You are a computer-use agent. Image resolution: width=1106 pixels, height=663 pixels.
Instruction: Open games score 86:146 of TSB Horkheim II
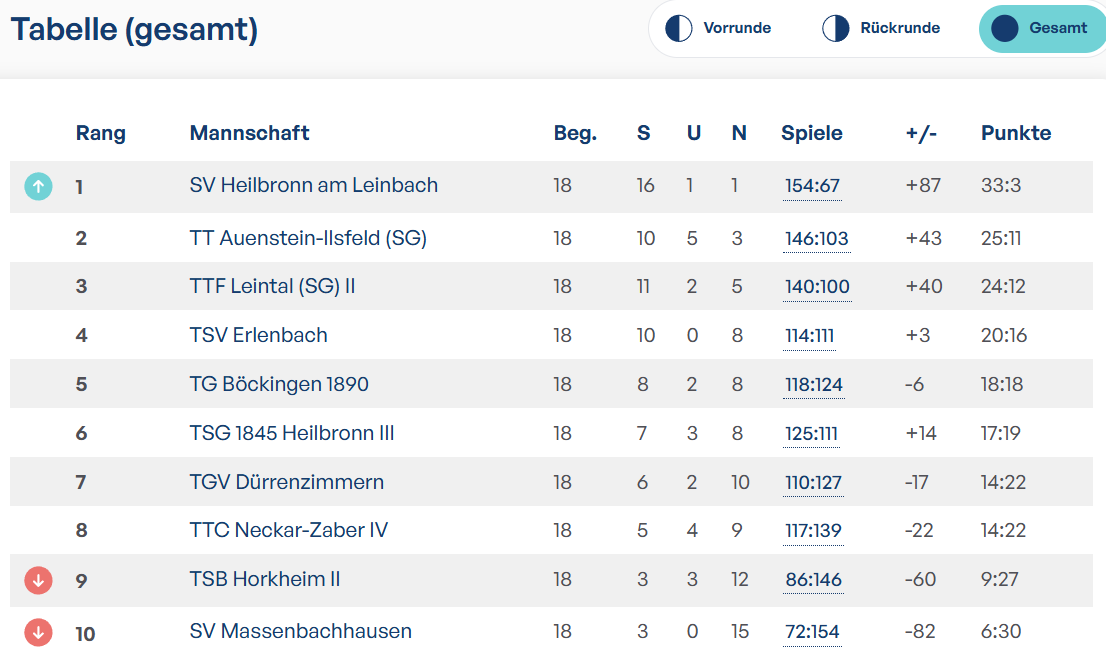813,580
